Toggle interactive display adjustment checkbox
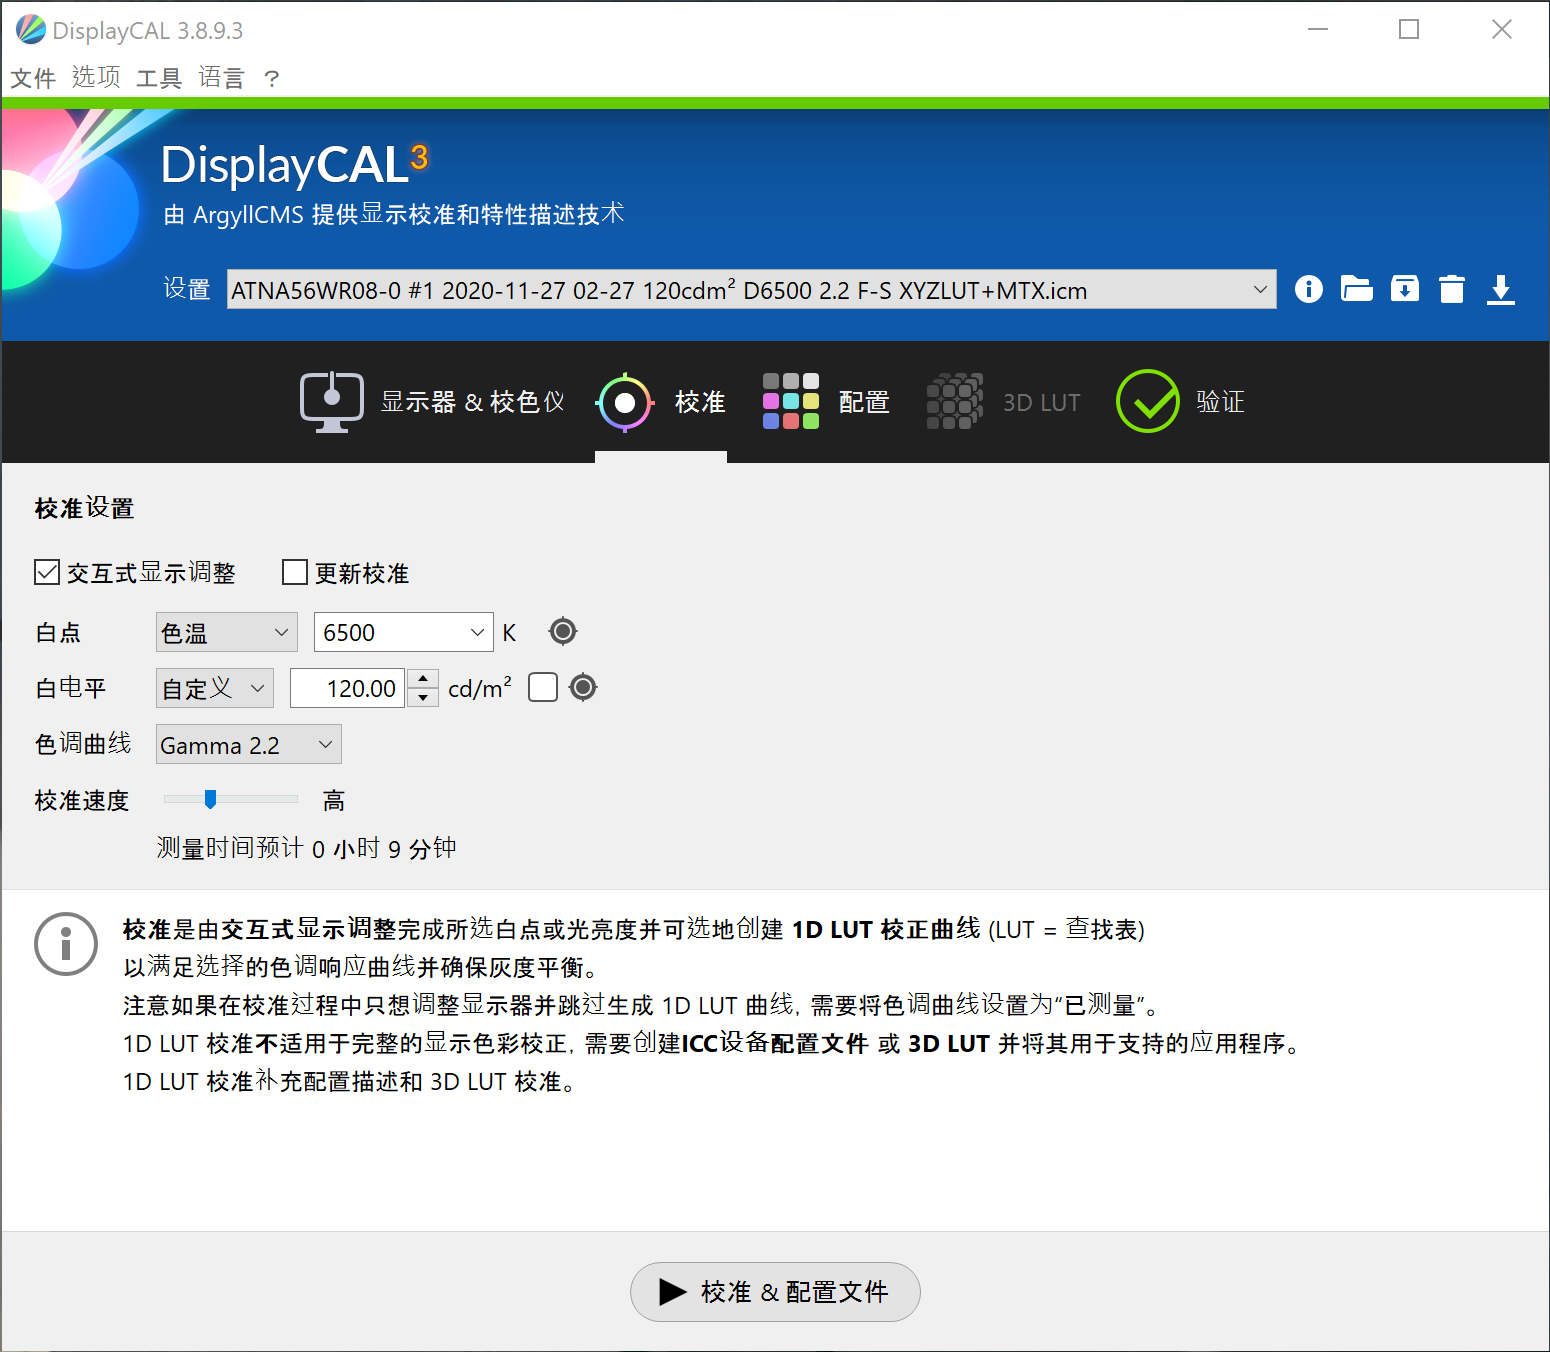The width and height of the screenshot is (1550, 1352). point(47,572)
